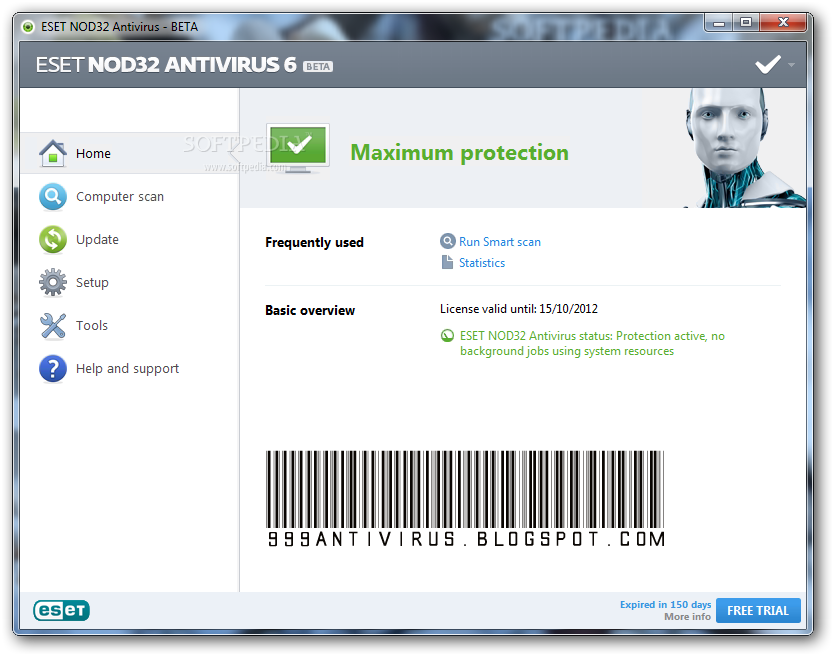834x656 pixels.
Task: Click the ESET NOD32 Antivirus status message
Action: coord(592,343)
